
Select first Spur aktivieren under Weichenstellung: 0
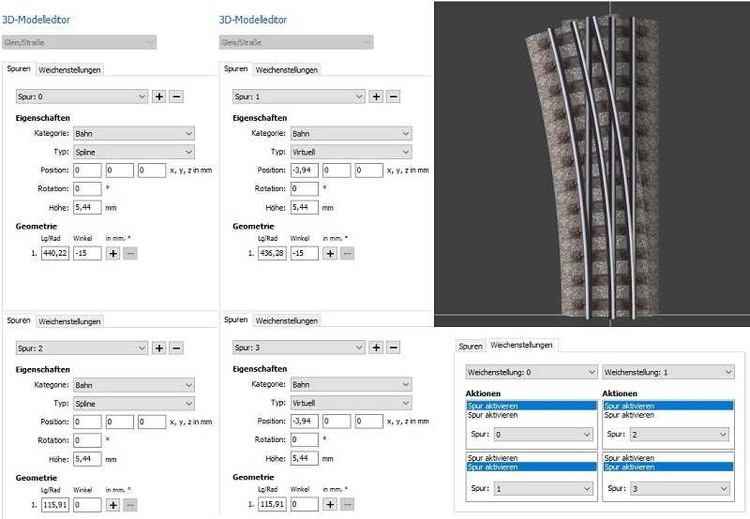pyautogui.click(x=531, y=406)
